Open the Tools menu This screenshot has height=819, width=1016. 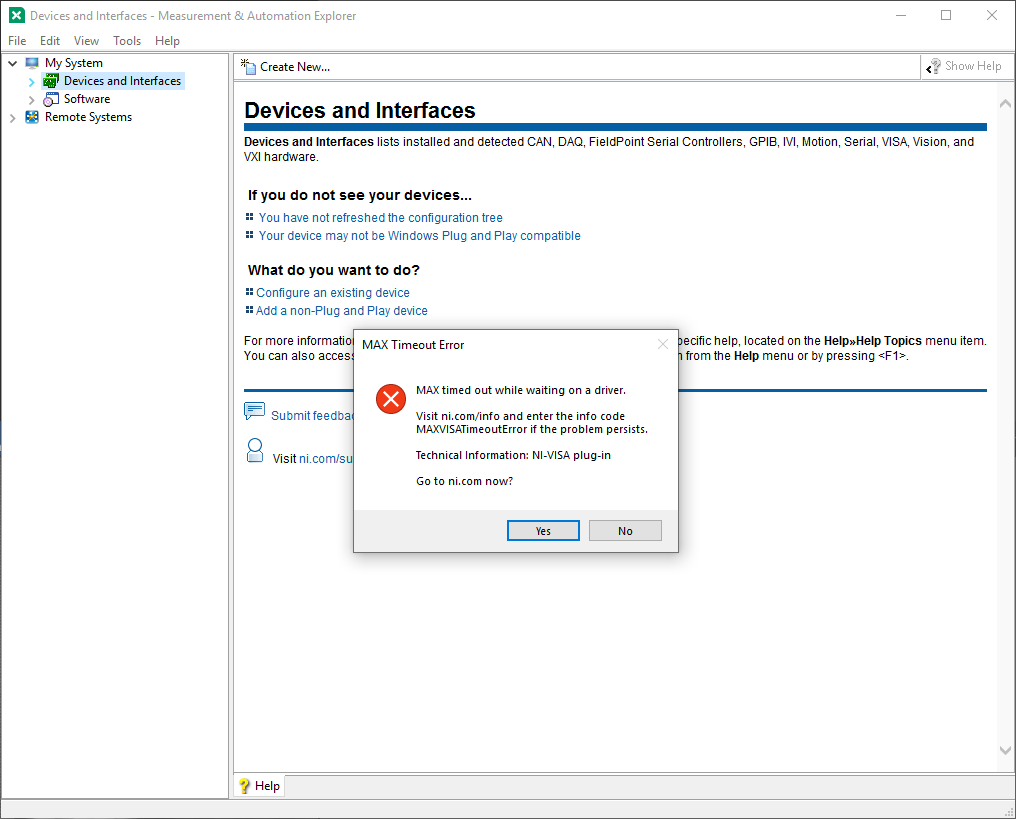pyautogui.click(x=127, y=41)
